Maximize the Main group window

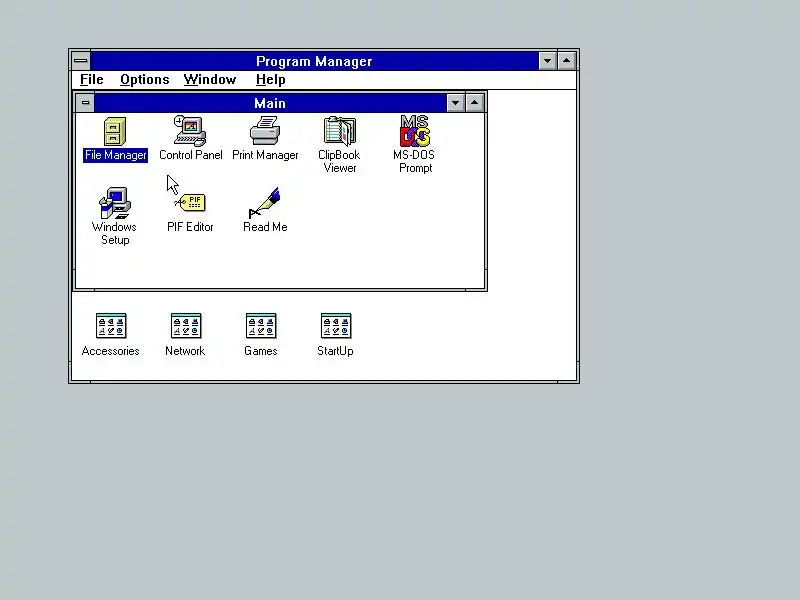[474, 103]
